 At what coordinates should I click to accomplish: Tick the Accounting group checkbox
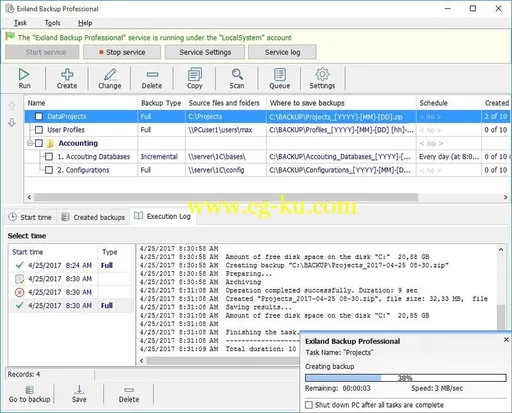tap(39, 143)
